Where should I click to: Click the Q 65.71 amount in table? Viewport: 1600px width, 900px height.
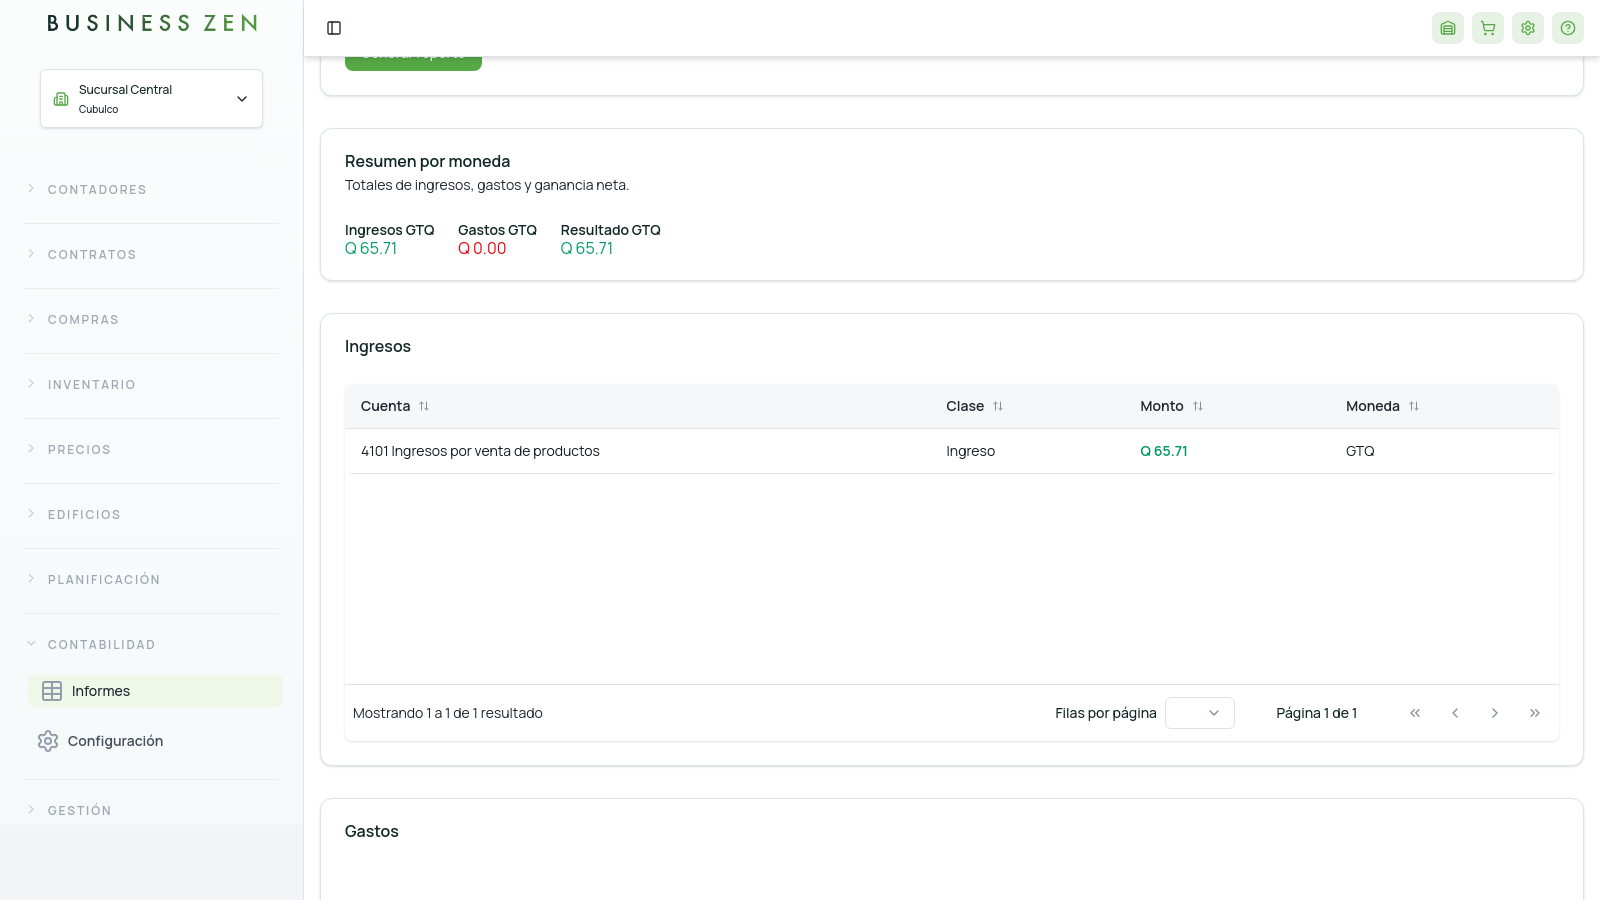[1164, 451]
